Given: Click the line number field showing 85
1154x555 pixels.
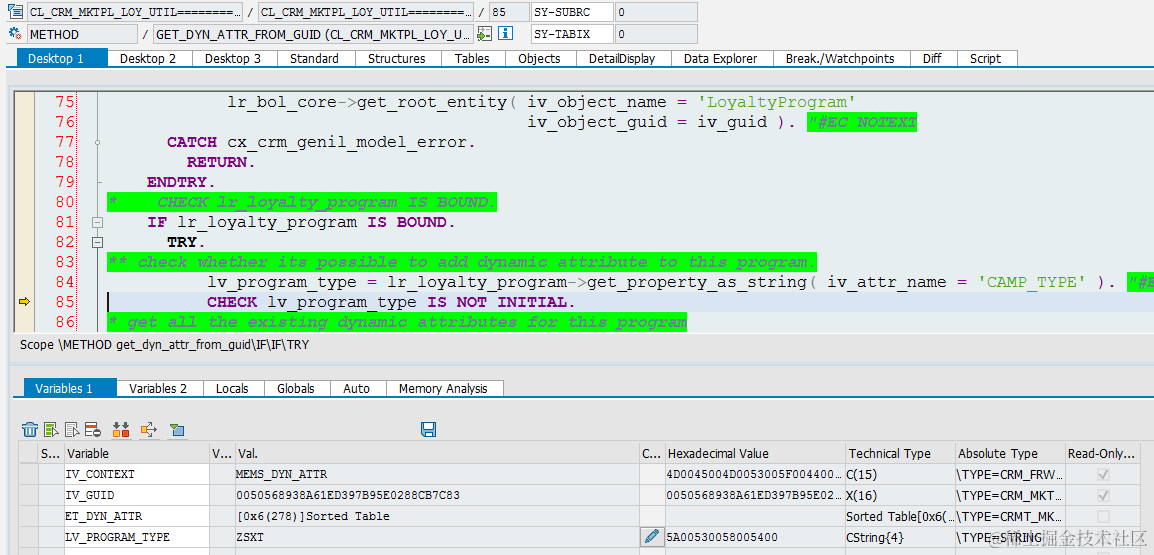Looking at the screenshot, I should (x=509, y=12).
